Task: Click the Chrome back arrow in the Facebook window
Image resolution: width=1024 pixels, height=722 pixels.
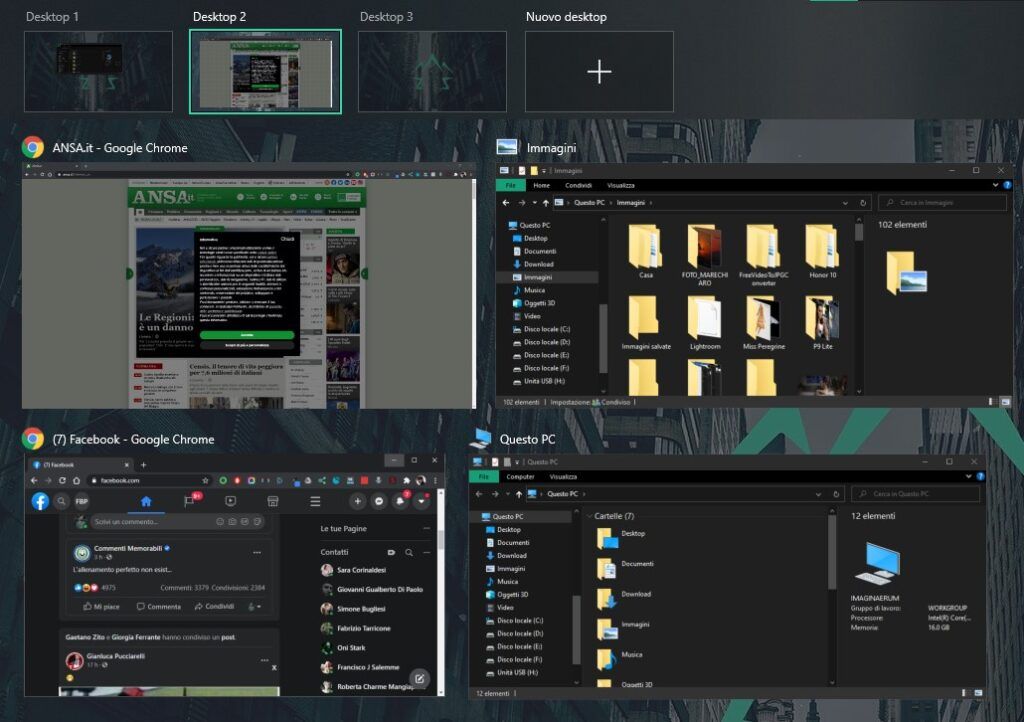Action: tap(34, 480)
